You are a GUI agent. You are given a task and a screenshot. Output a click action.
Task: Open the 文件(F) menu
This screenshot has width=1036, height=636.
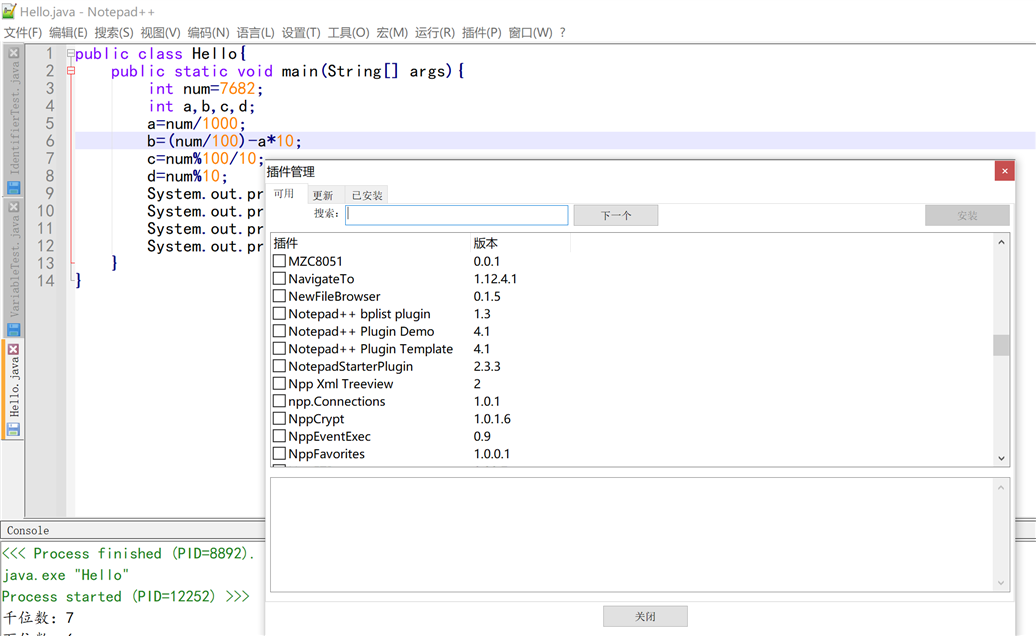(23, 32)
